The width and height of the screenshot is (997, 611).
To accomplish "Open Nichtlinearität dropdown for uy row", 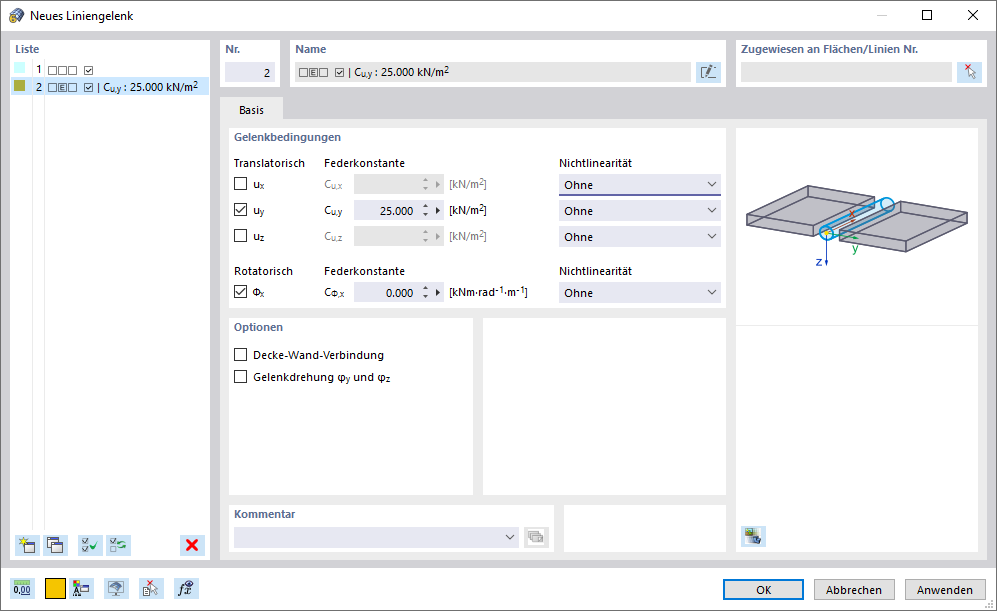I will [x=639, y=211].
